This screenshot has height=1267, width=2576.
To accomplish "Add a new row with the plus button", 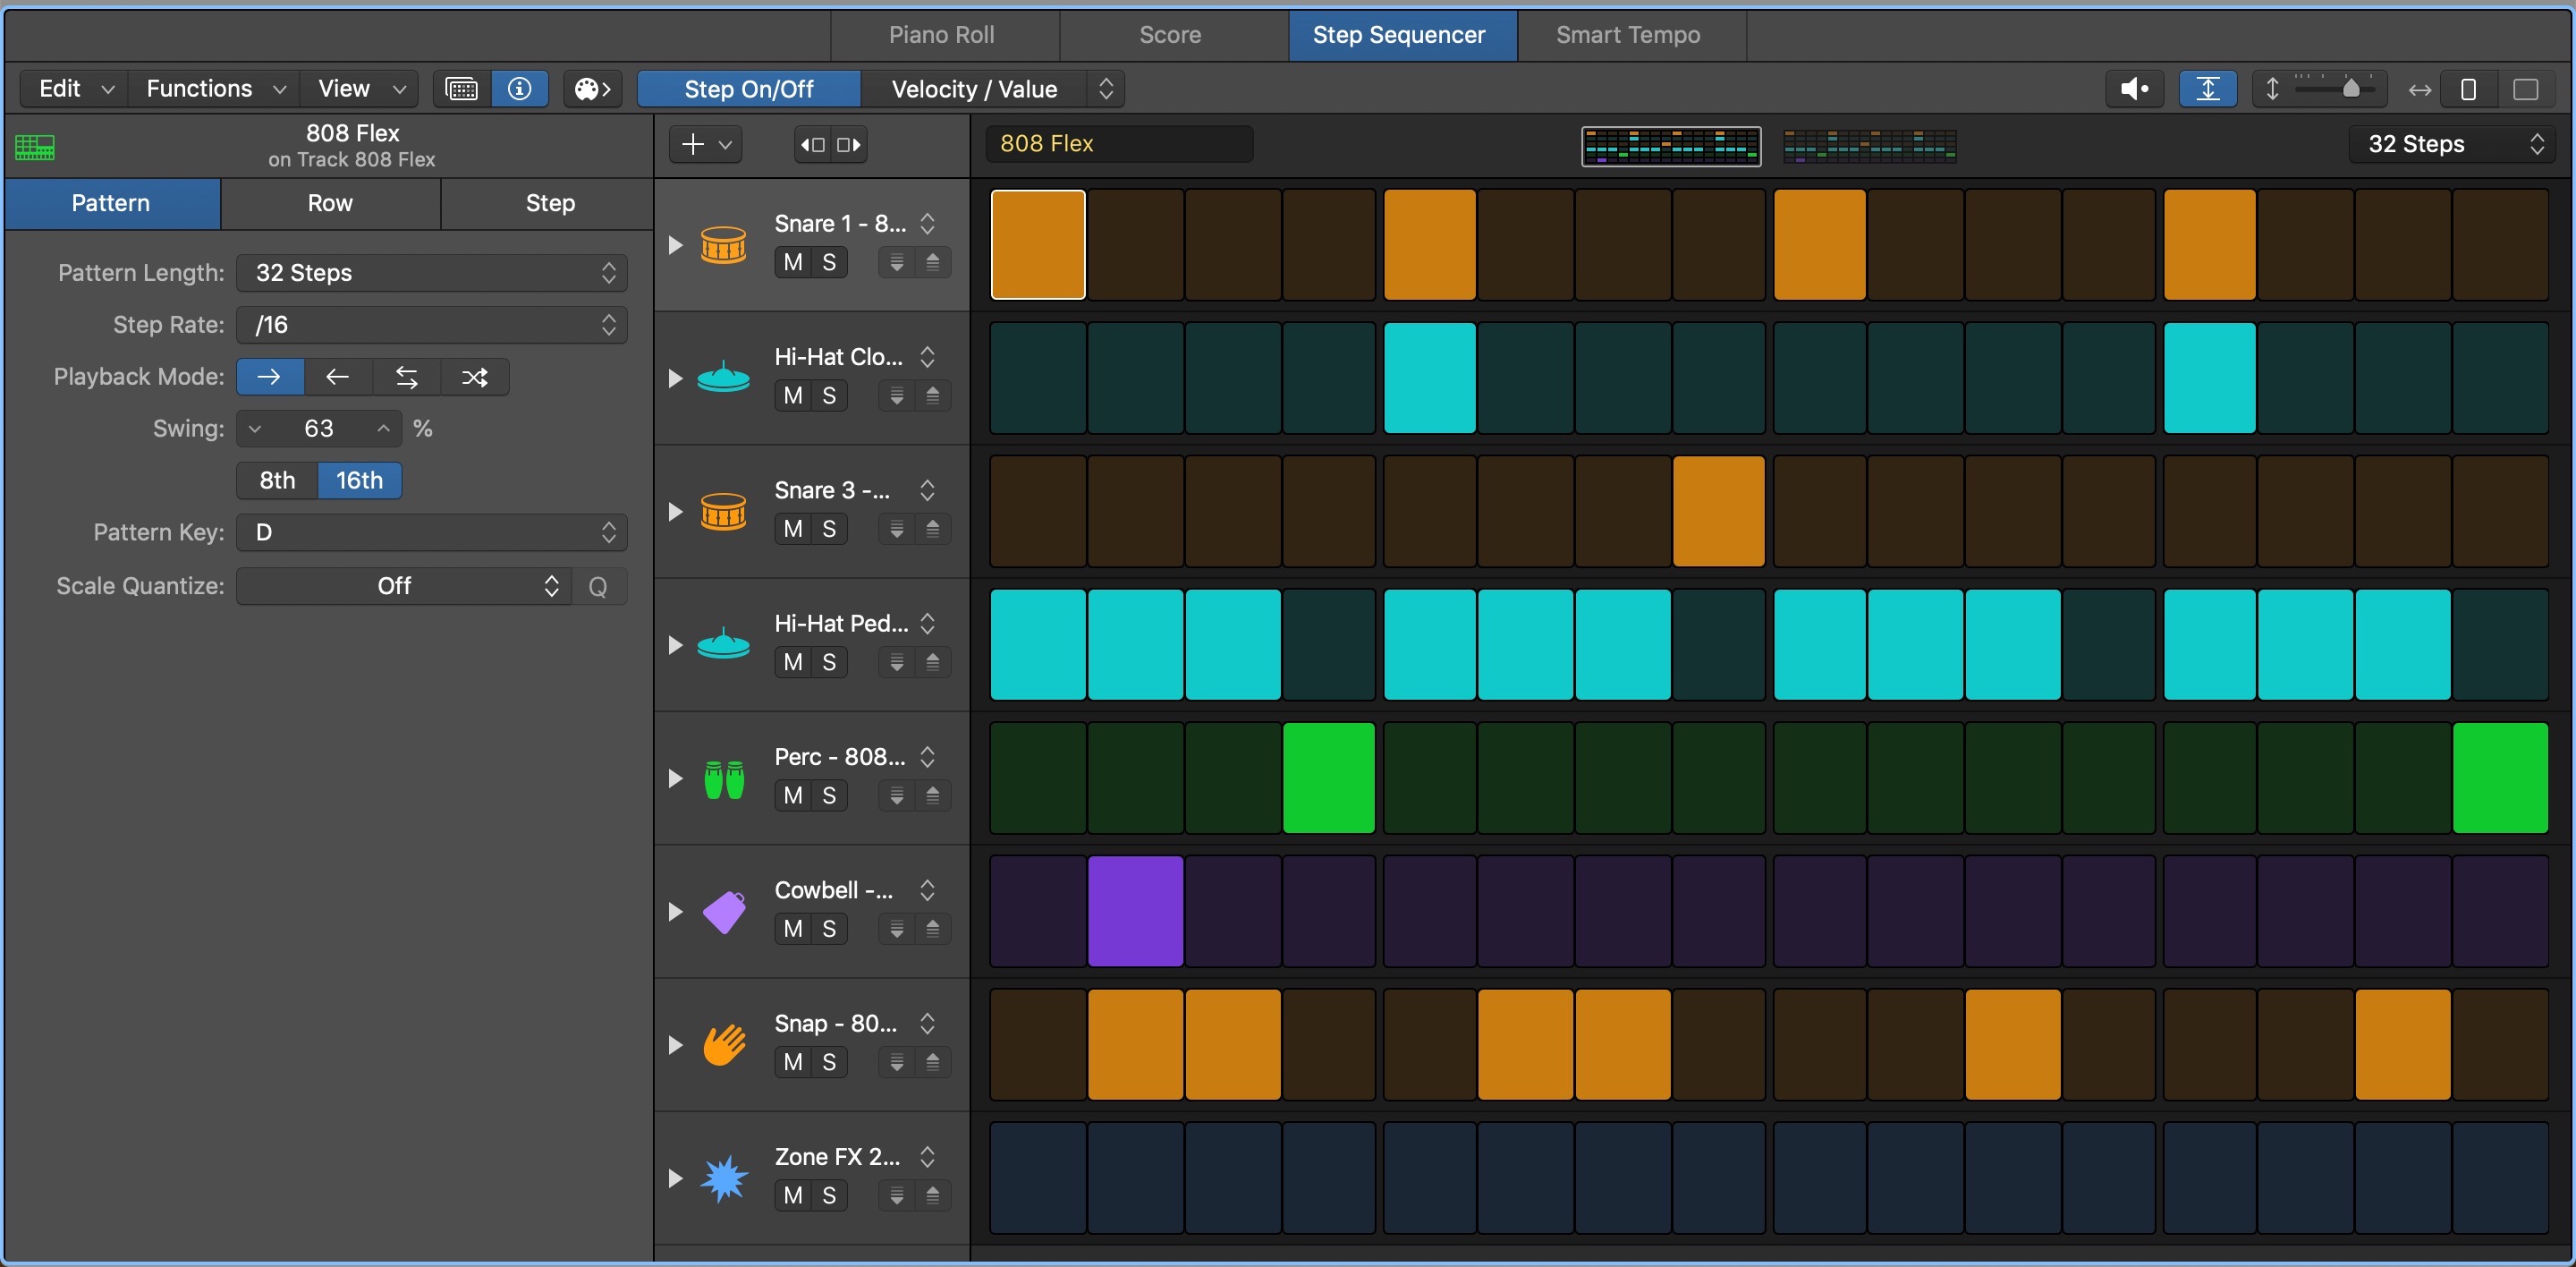I will [x=692, y=144].
